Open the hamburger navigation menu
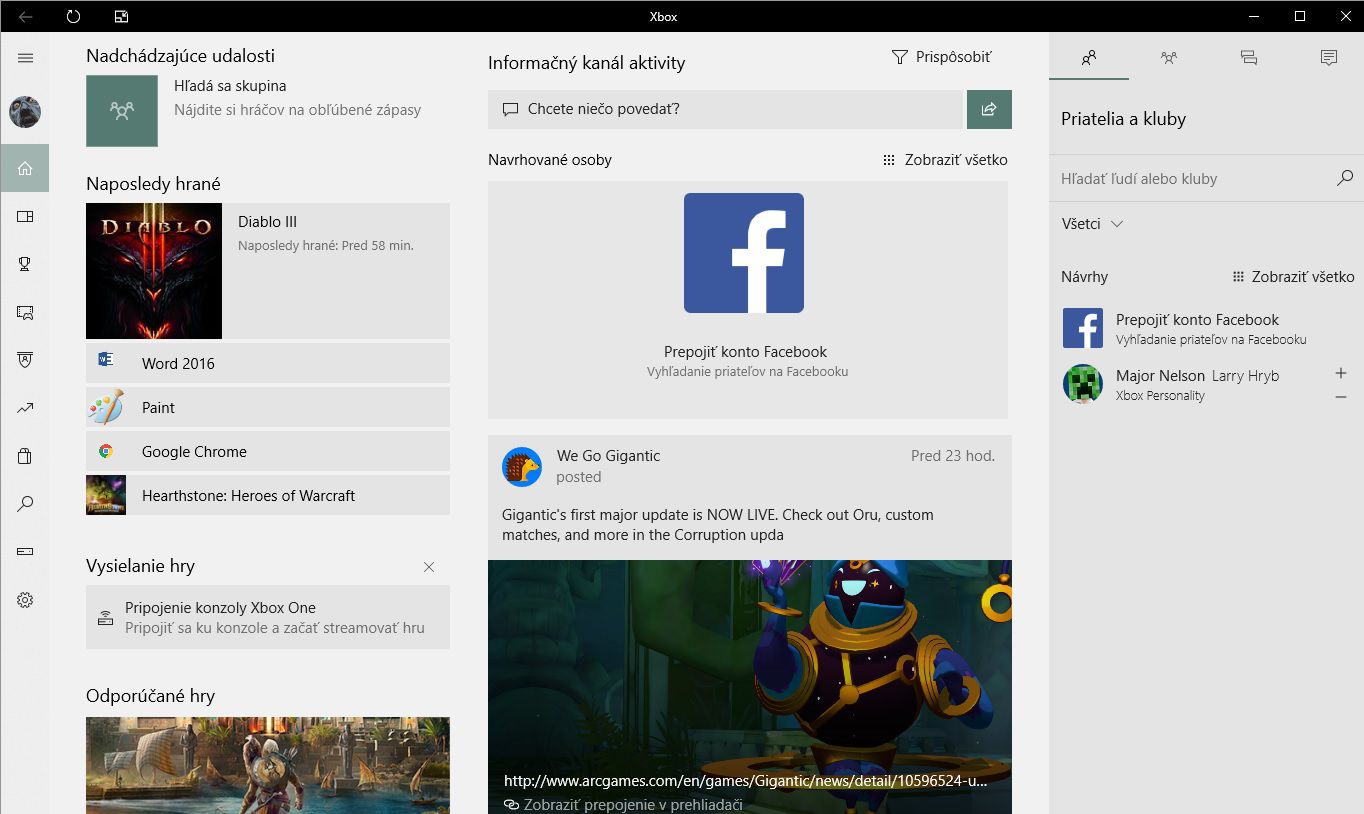 click(x=25, y=58)
